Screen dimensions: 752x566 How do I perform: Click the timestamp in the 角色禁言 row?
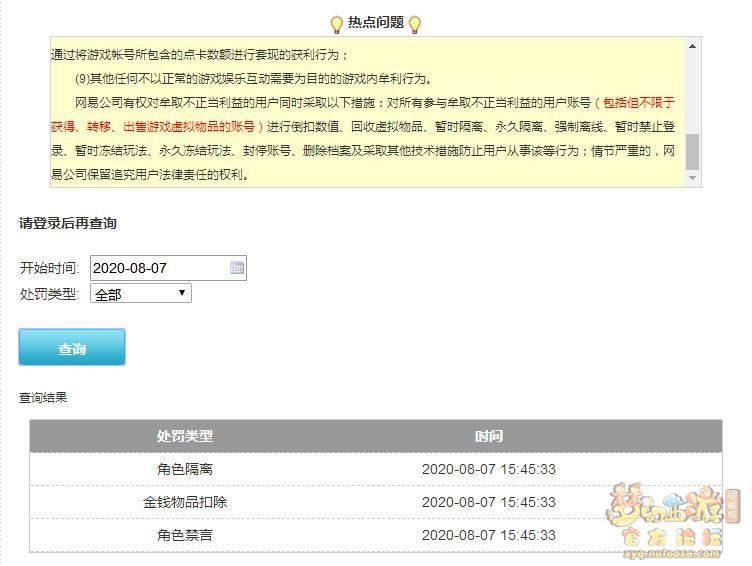pos(489,535)
